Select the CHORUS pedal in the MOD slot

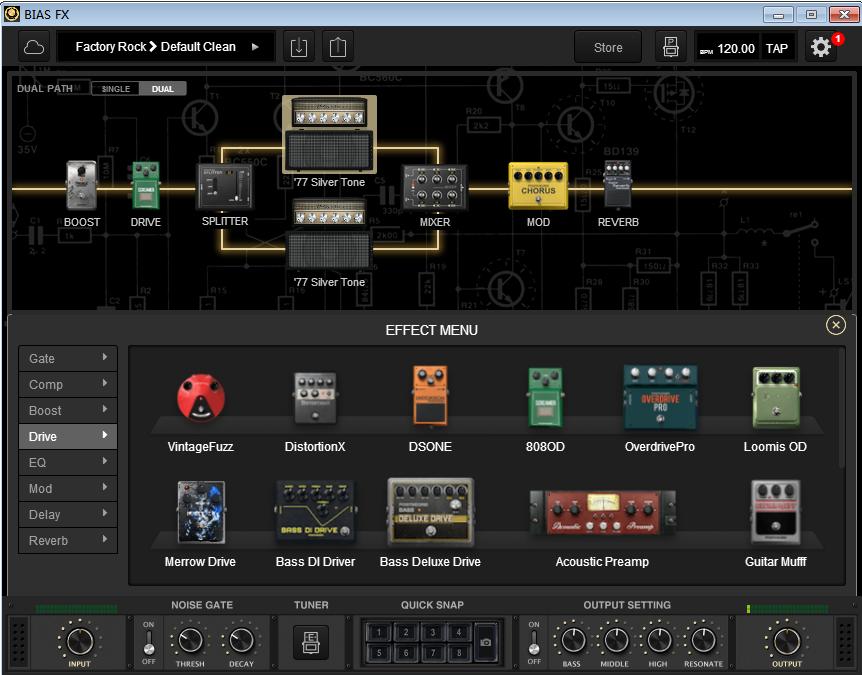pos(537,185)
